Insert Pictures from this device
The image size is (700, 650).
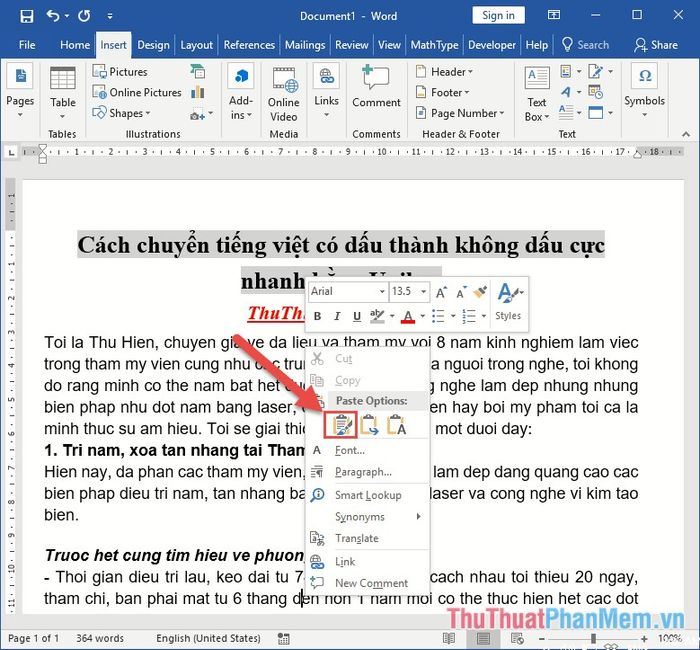pos(120,71)
